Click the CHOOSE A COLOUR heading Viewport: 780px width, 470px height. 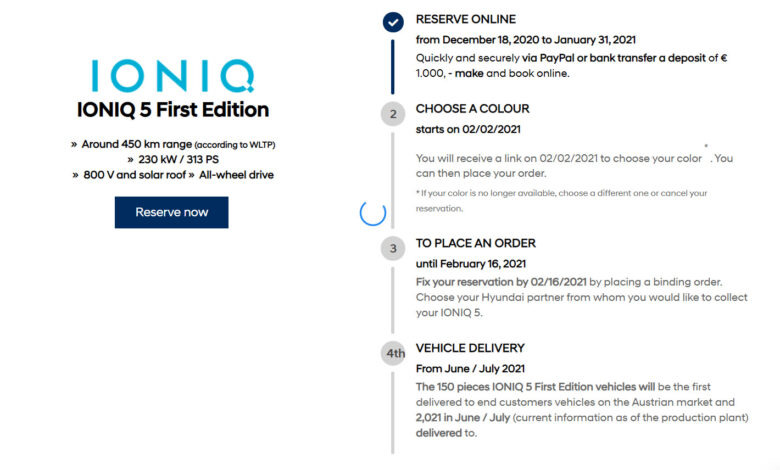tap(473, 108)
